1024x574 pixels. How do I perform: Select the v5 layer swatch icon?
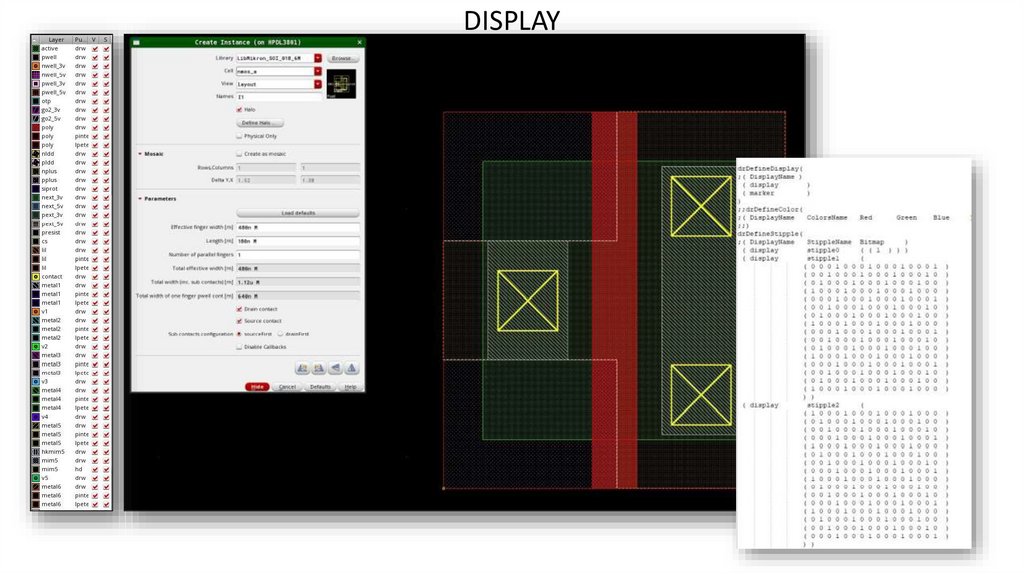(36, 478)
